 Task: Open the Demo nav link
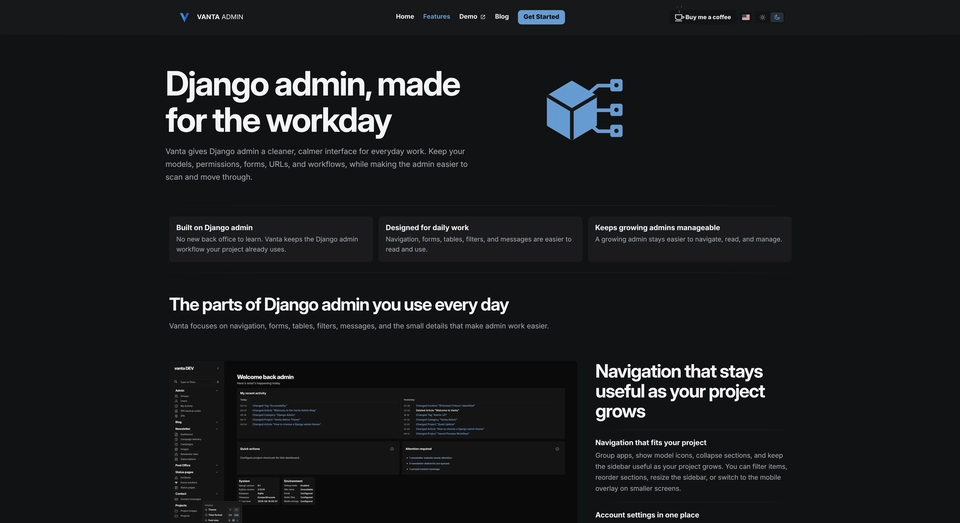(472, 17)
